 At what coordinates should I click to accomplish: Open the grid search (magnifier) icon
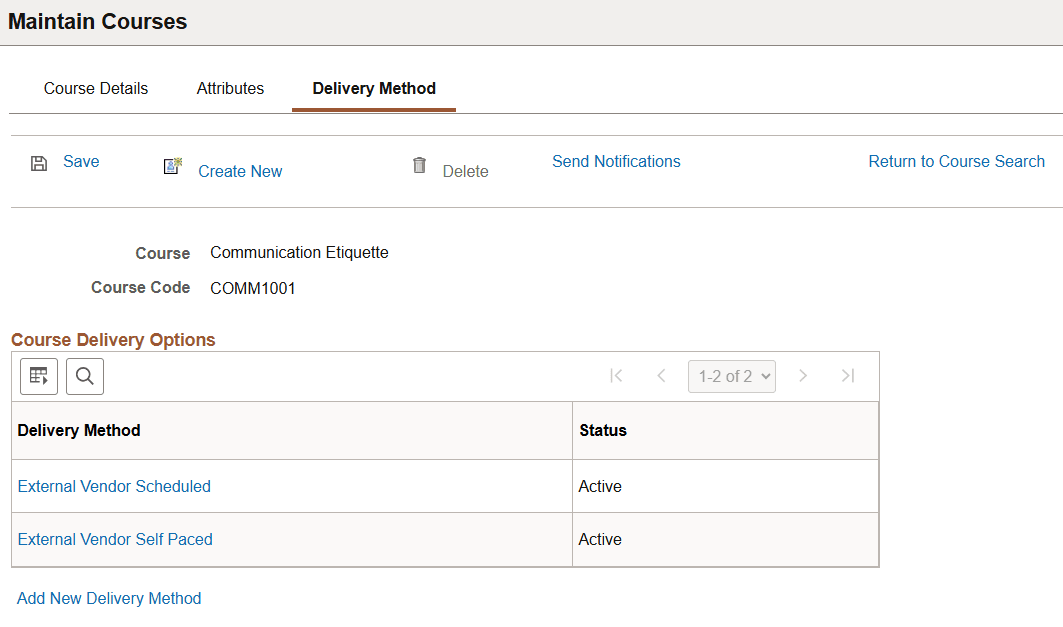[84, 376]
